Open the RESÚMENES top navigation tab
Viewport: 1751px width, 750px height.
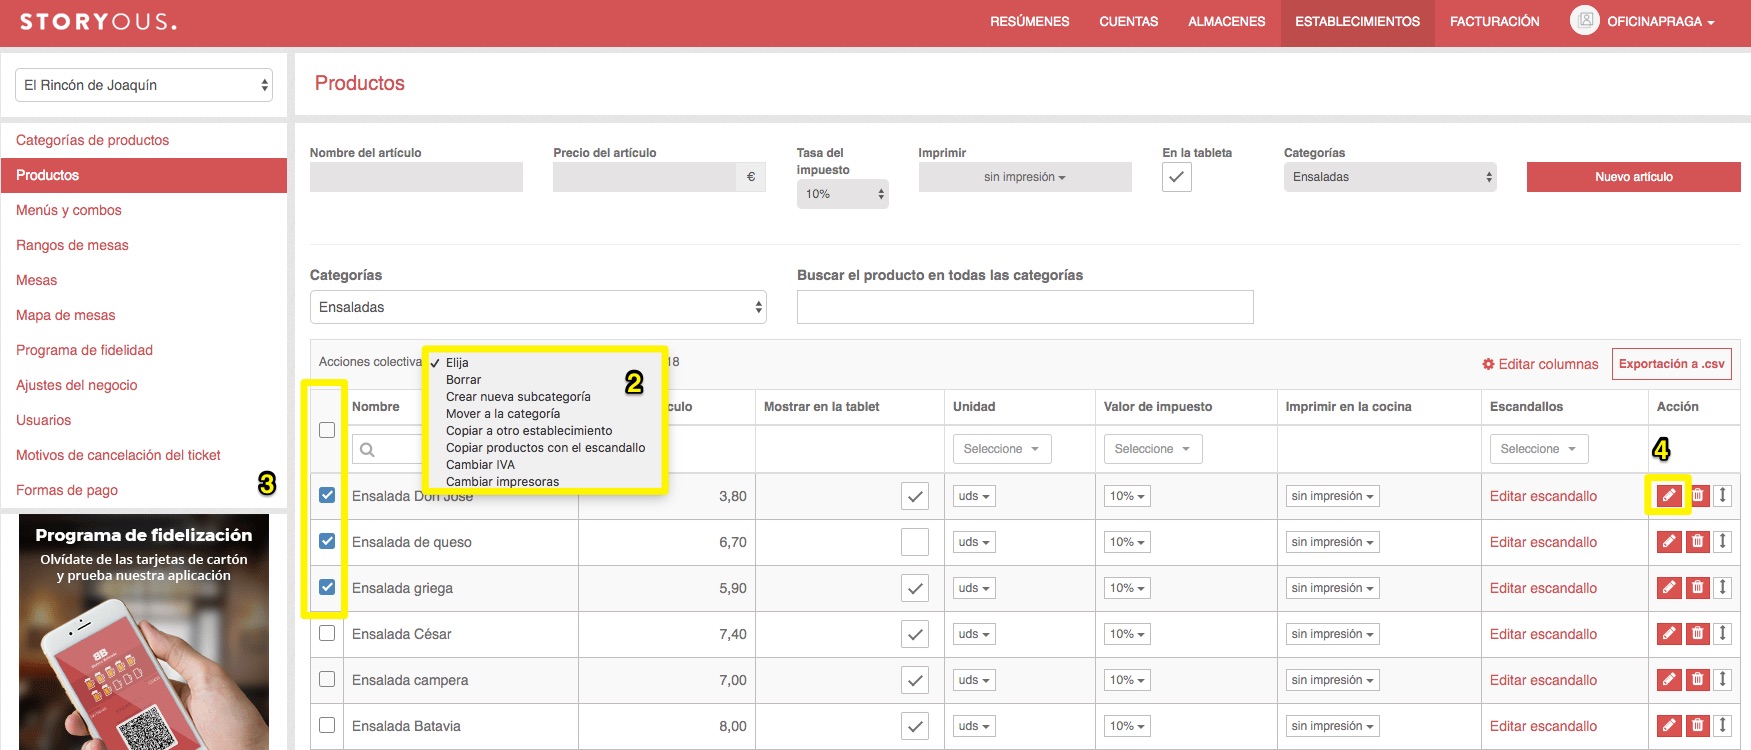coord(1030,21)
